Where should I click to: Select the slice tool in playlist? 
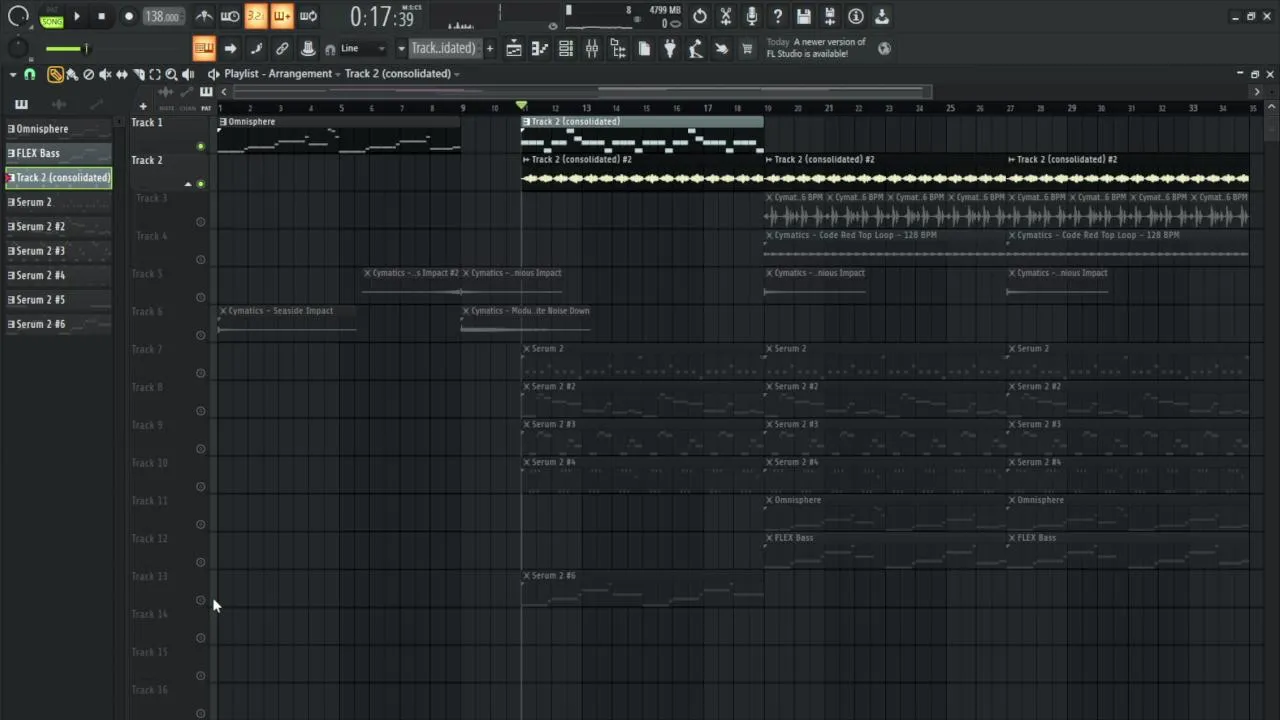(139, 74)
